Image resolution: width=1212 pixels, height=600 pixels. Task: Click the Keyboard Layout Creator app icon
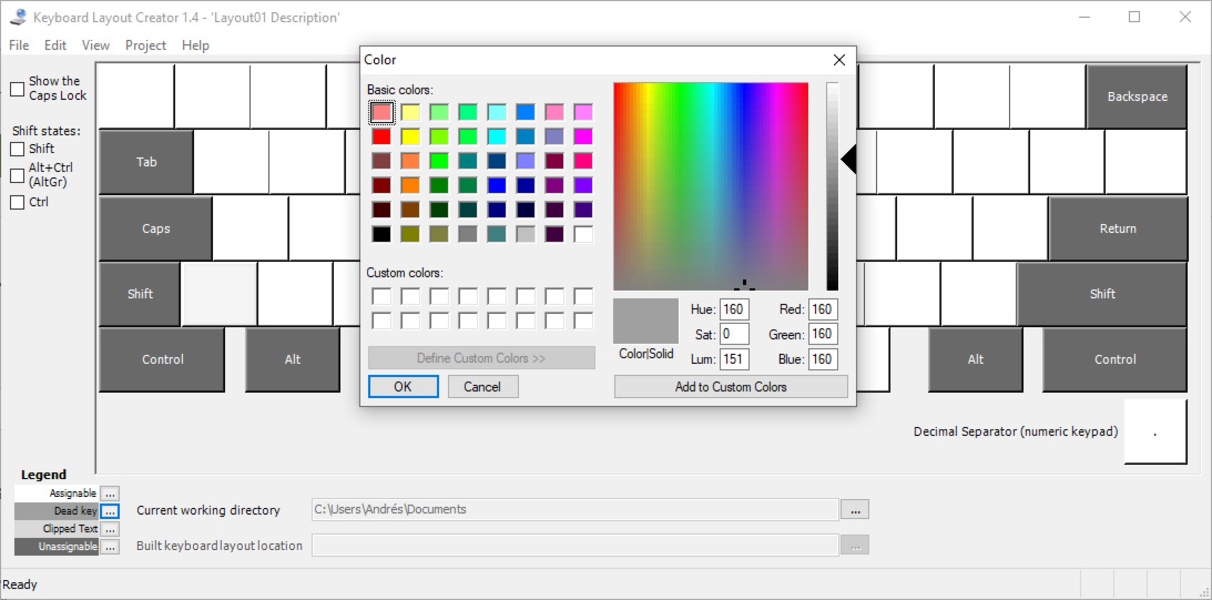(17, 17)
